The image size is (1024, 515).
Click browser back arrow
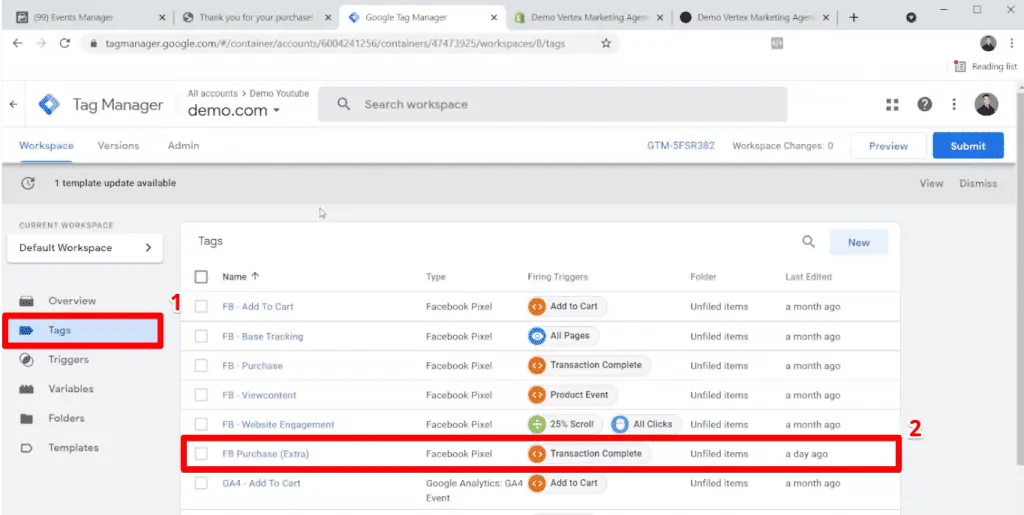(x=18, y=44)
